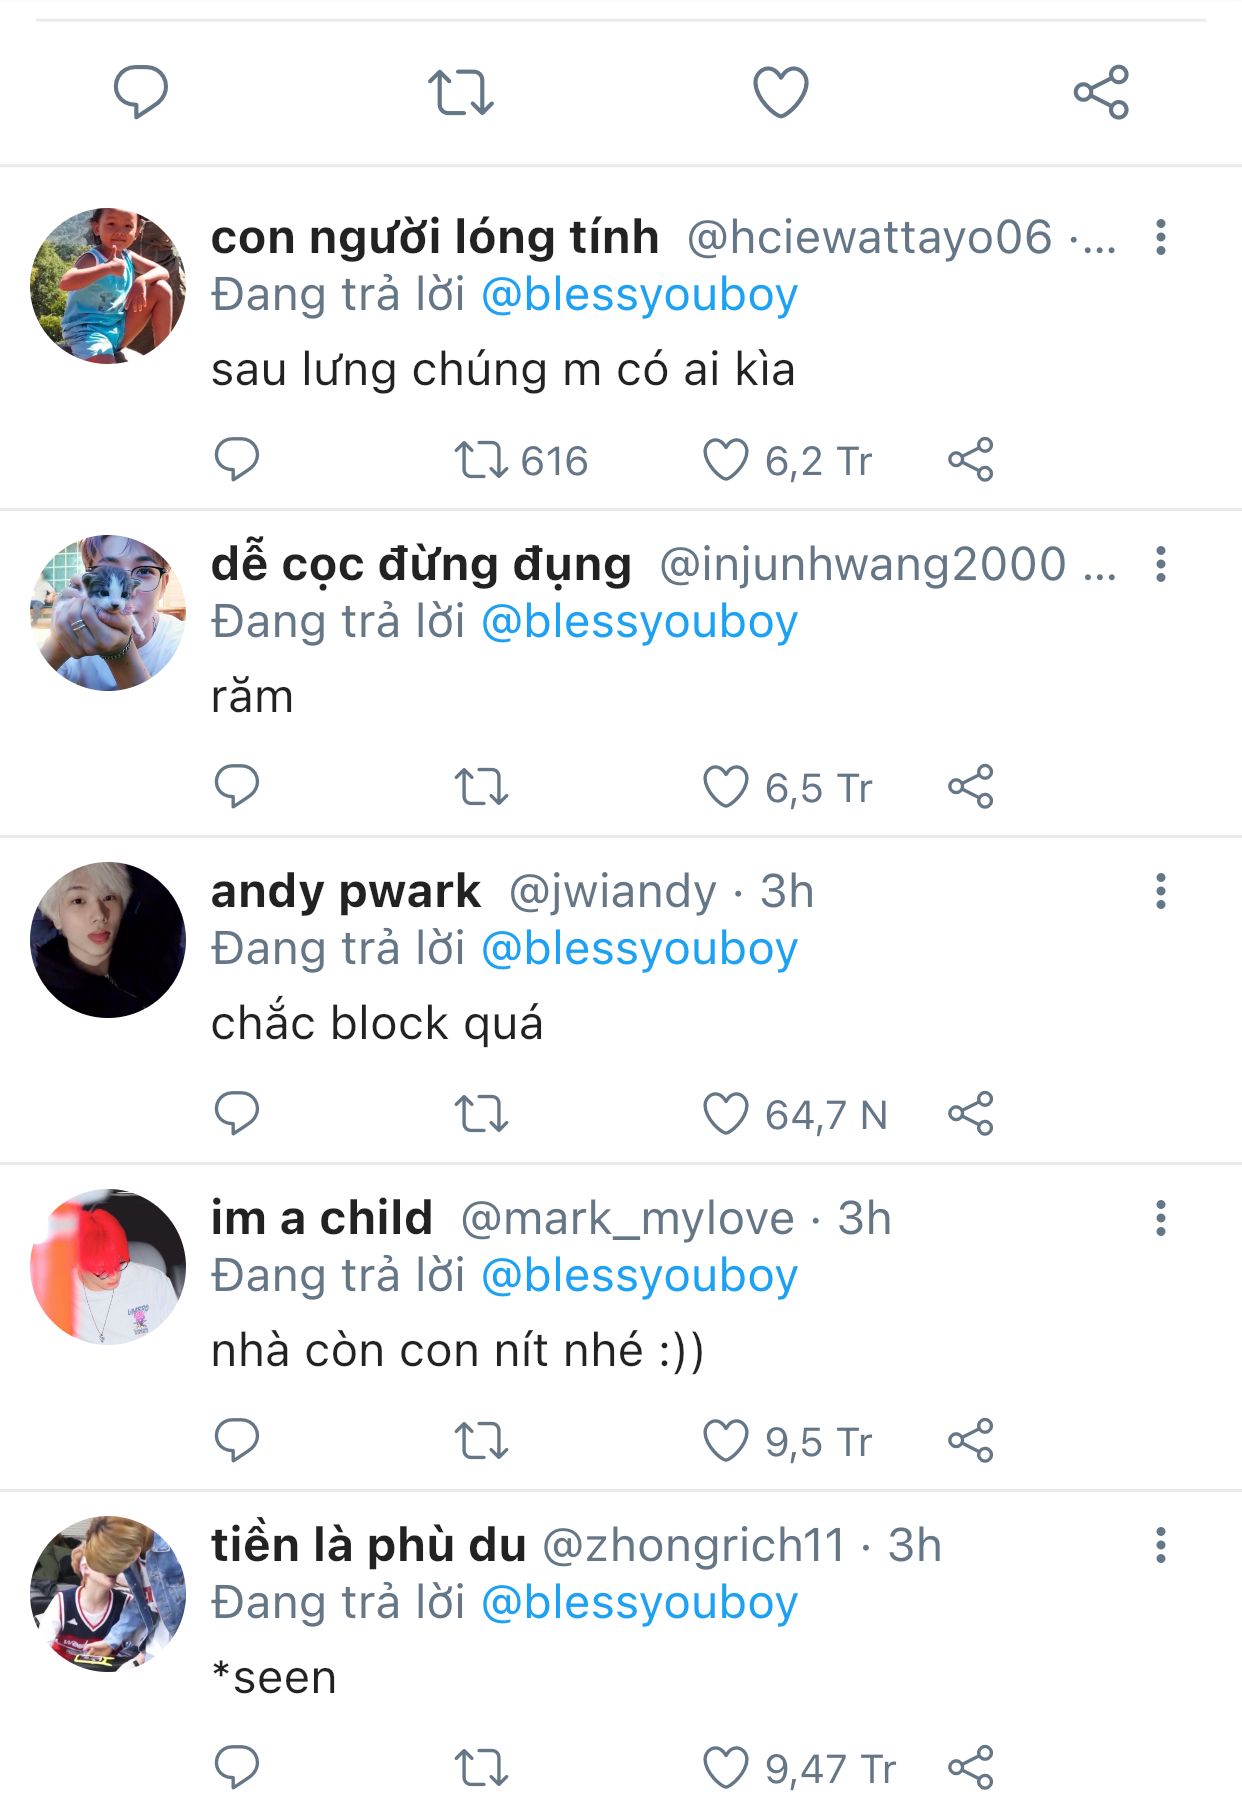The image size is (1242, 1808).
Task: Like the reply with 6,2 Tr likes
Action: point(725,460)
